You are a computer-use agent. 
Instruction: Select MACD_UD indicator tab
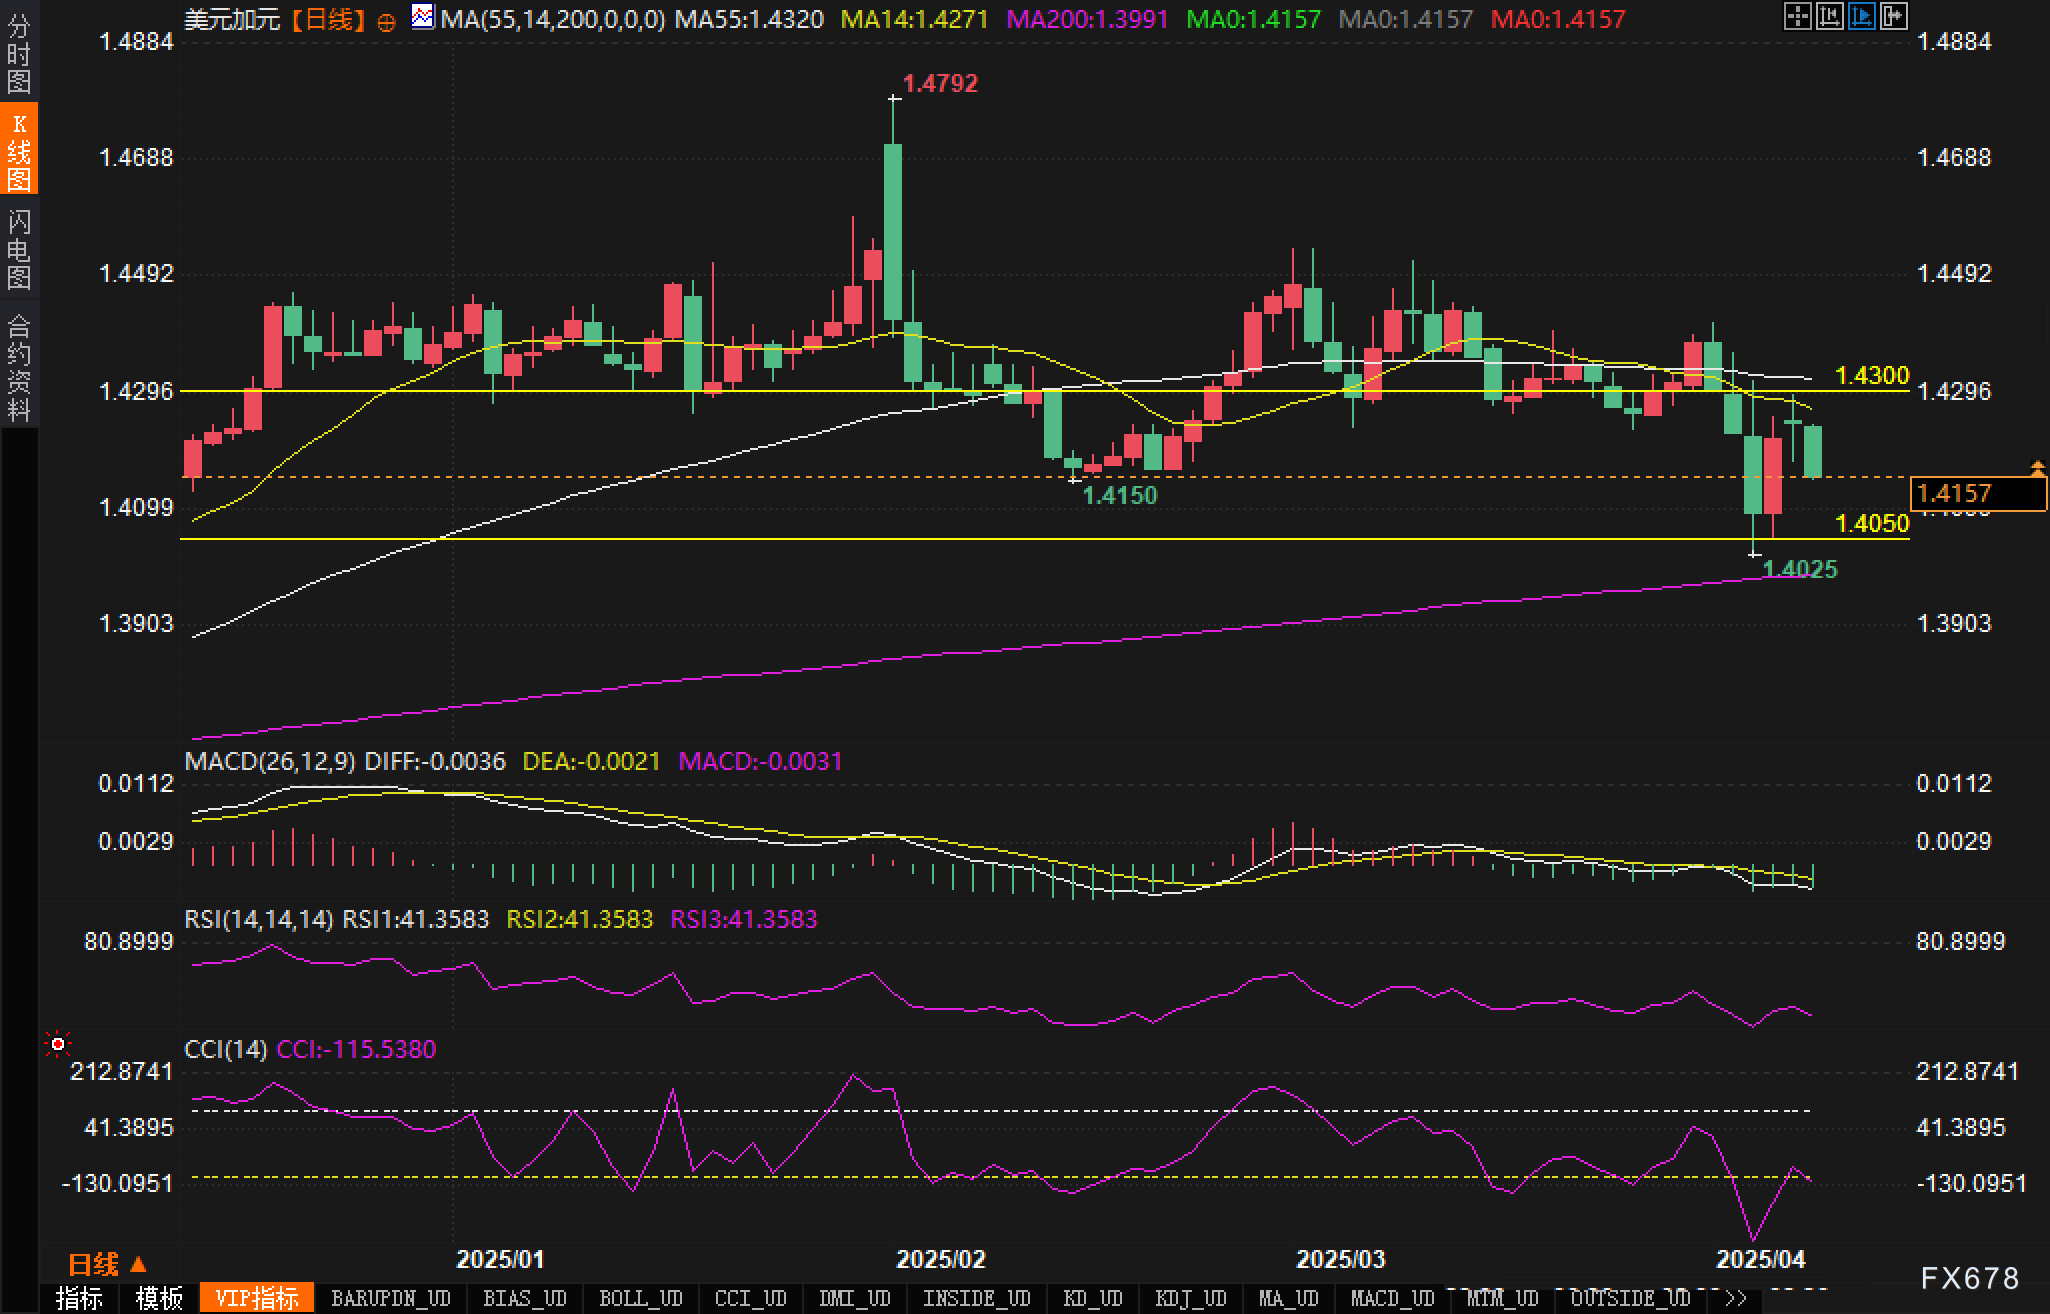tap(1392, 1298)
